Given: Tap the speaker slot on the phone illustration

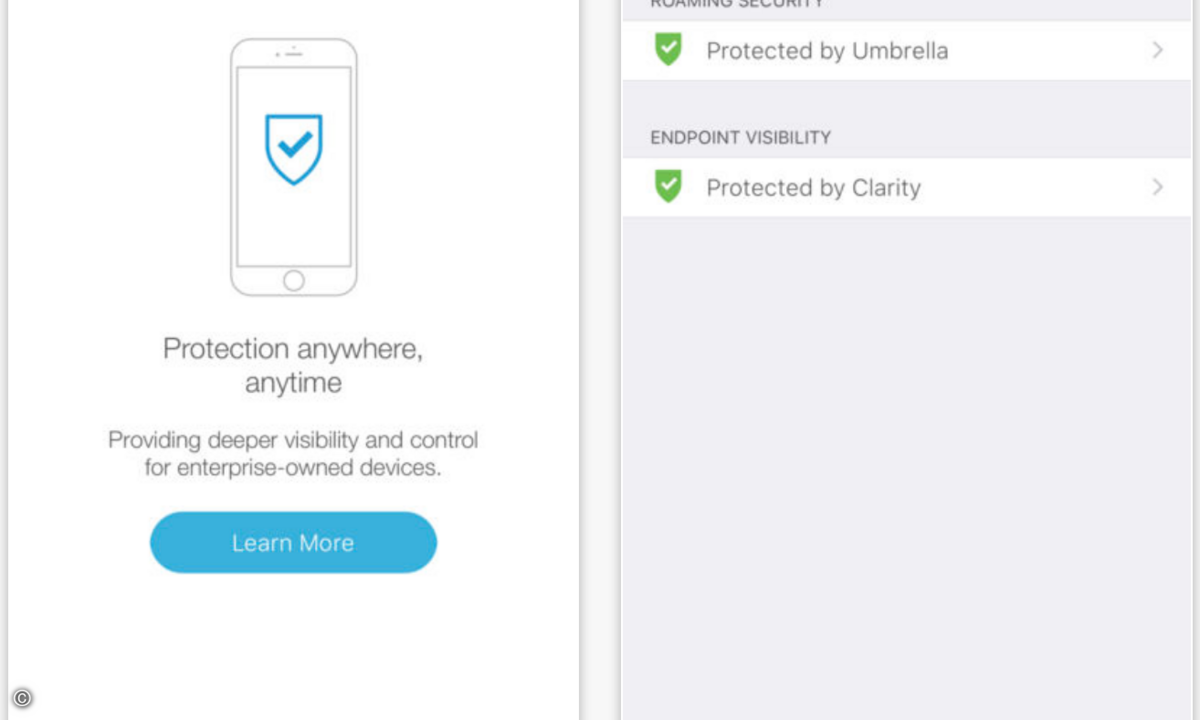Looking at the screenshot, I should click(294, 53).
